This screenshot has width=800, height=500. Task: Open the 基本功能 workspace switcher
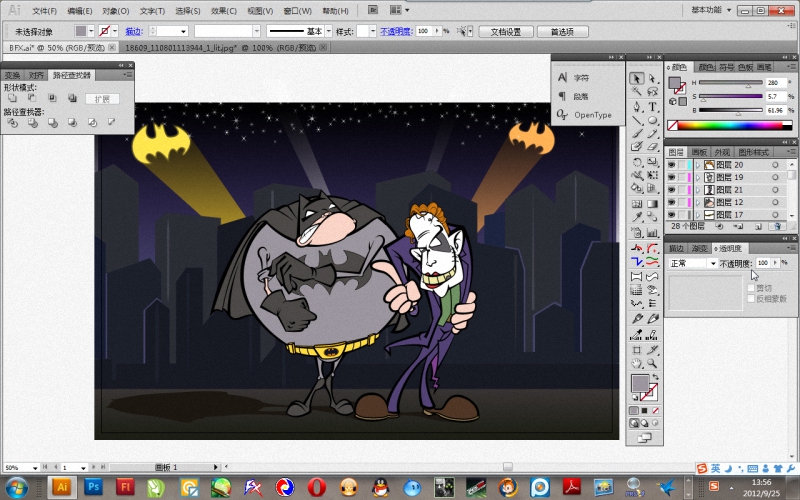[x=711, y=10]
